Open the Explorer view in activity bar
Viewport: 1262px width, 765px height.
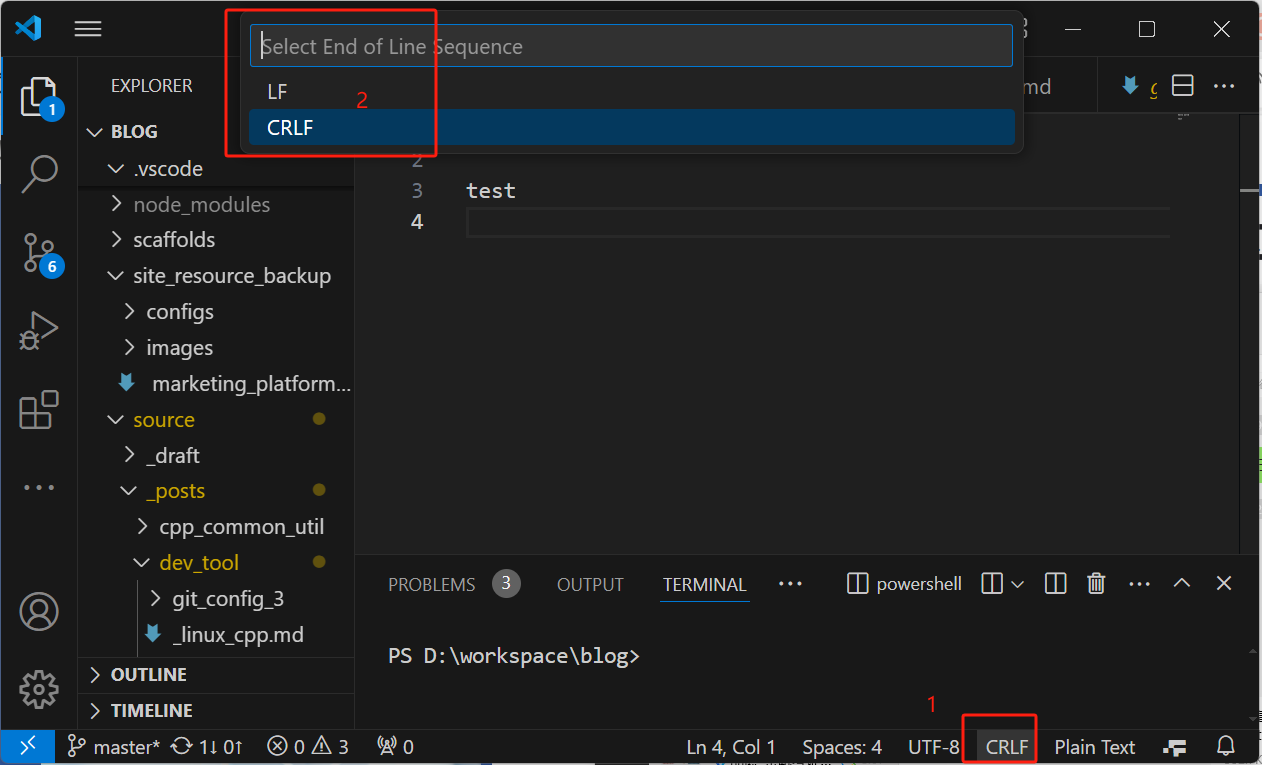[38, 96]
